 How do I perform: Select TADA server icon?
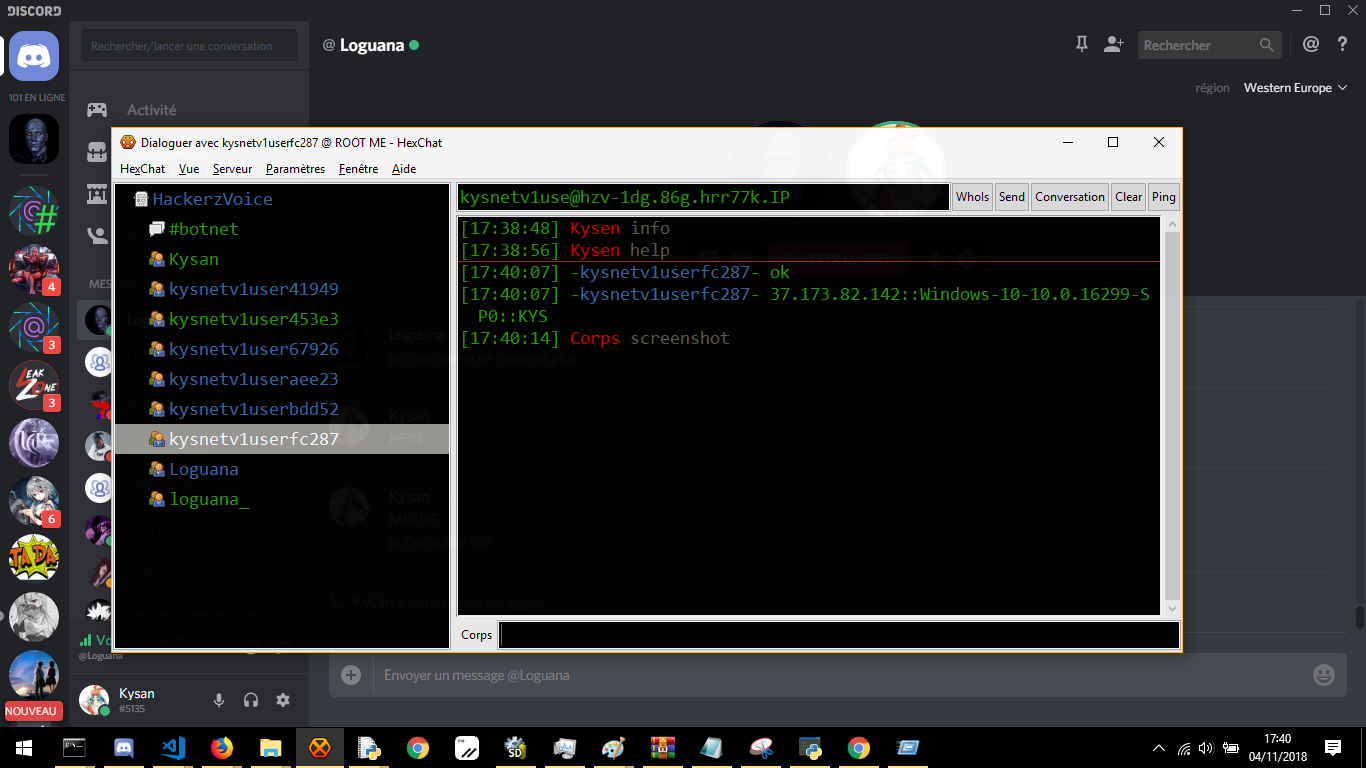pyautogui.click(x=34, y=558)
